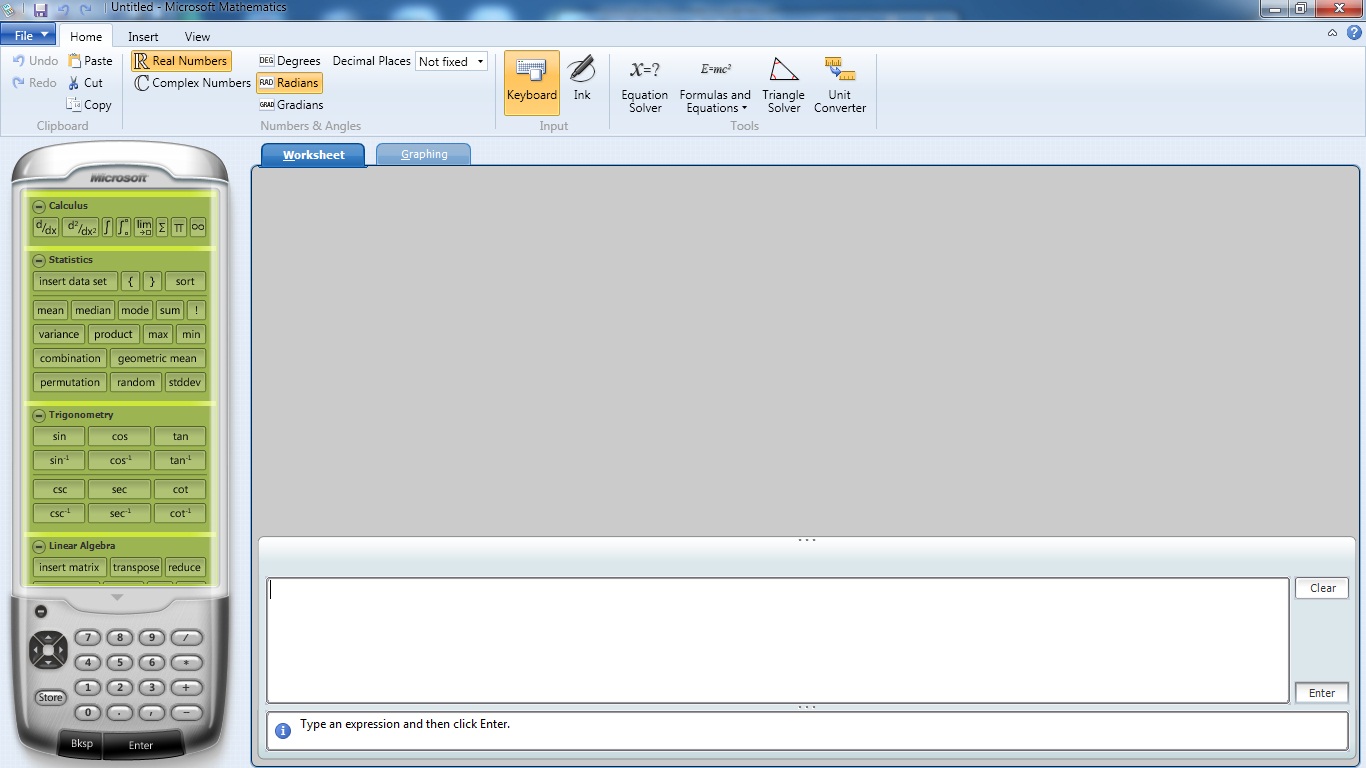Viewport: 1366px width, 768px height.
Task: Set angle unit to Gradians
Action: [x=291, y=105]
